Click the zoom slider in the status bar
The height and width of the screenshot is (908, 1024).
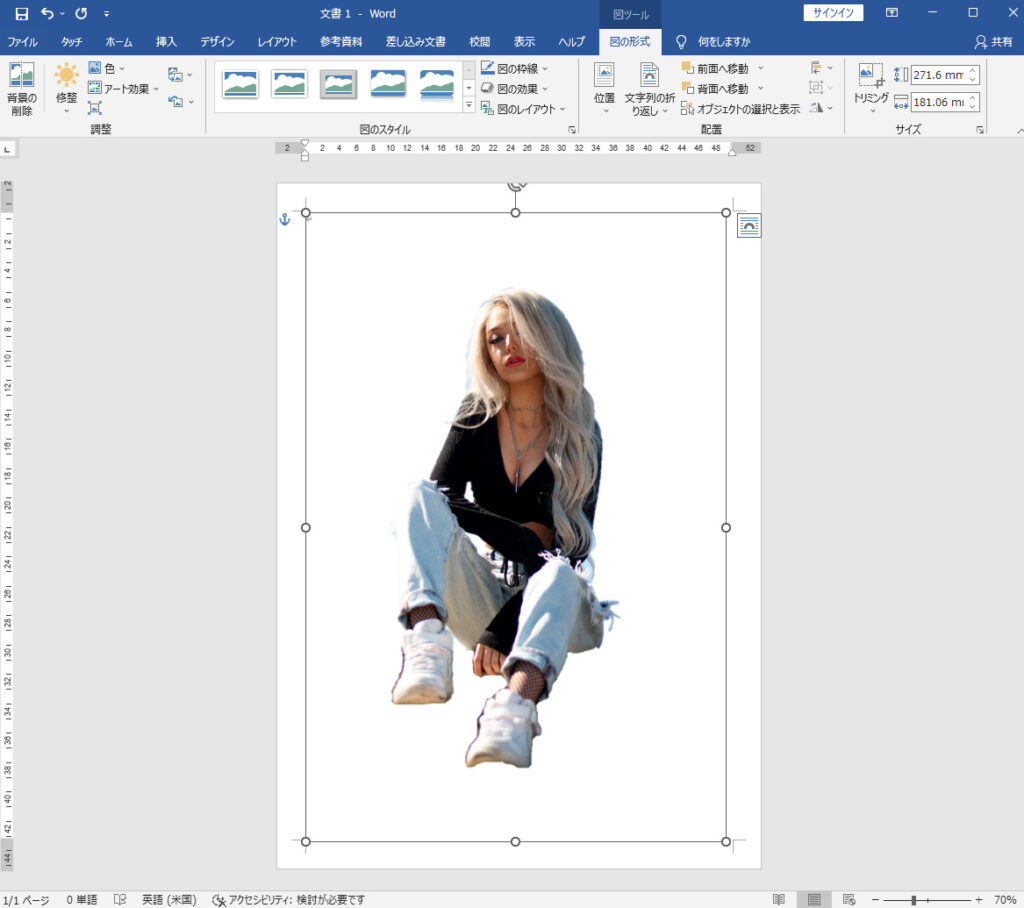[x=913, y=900]
